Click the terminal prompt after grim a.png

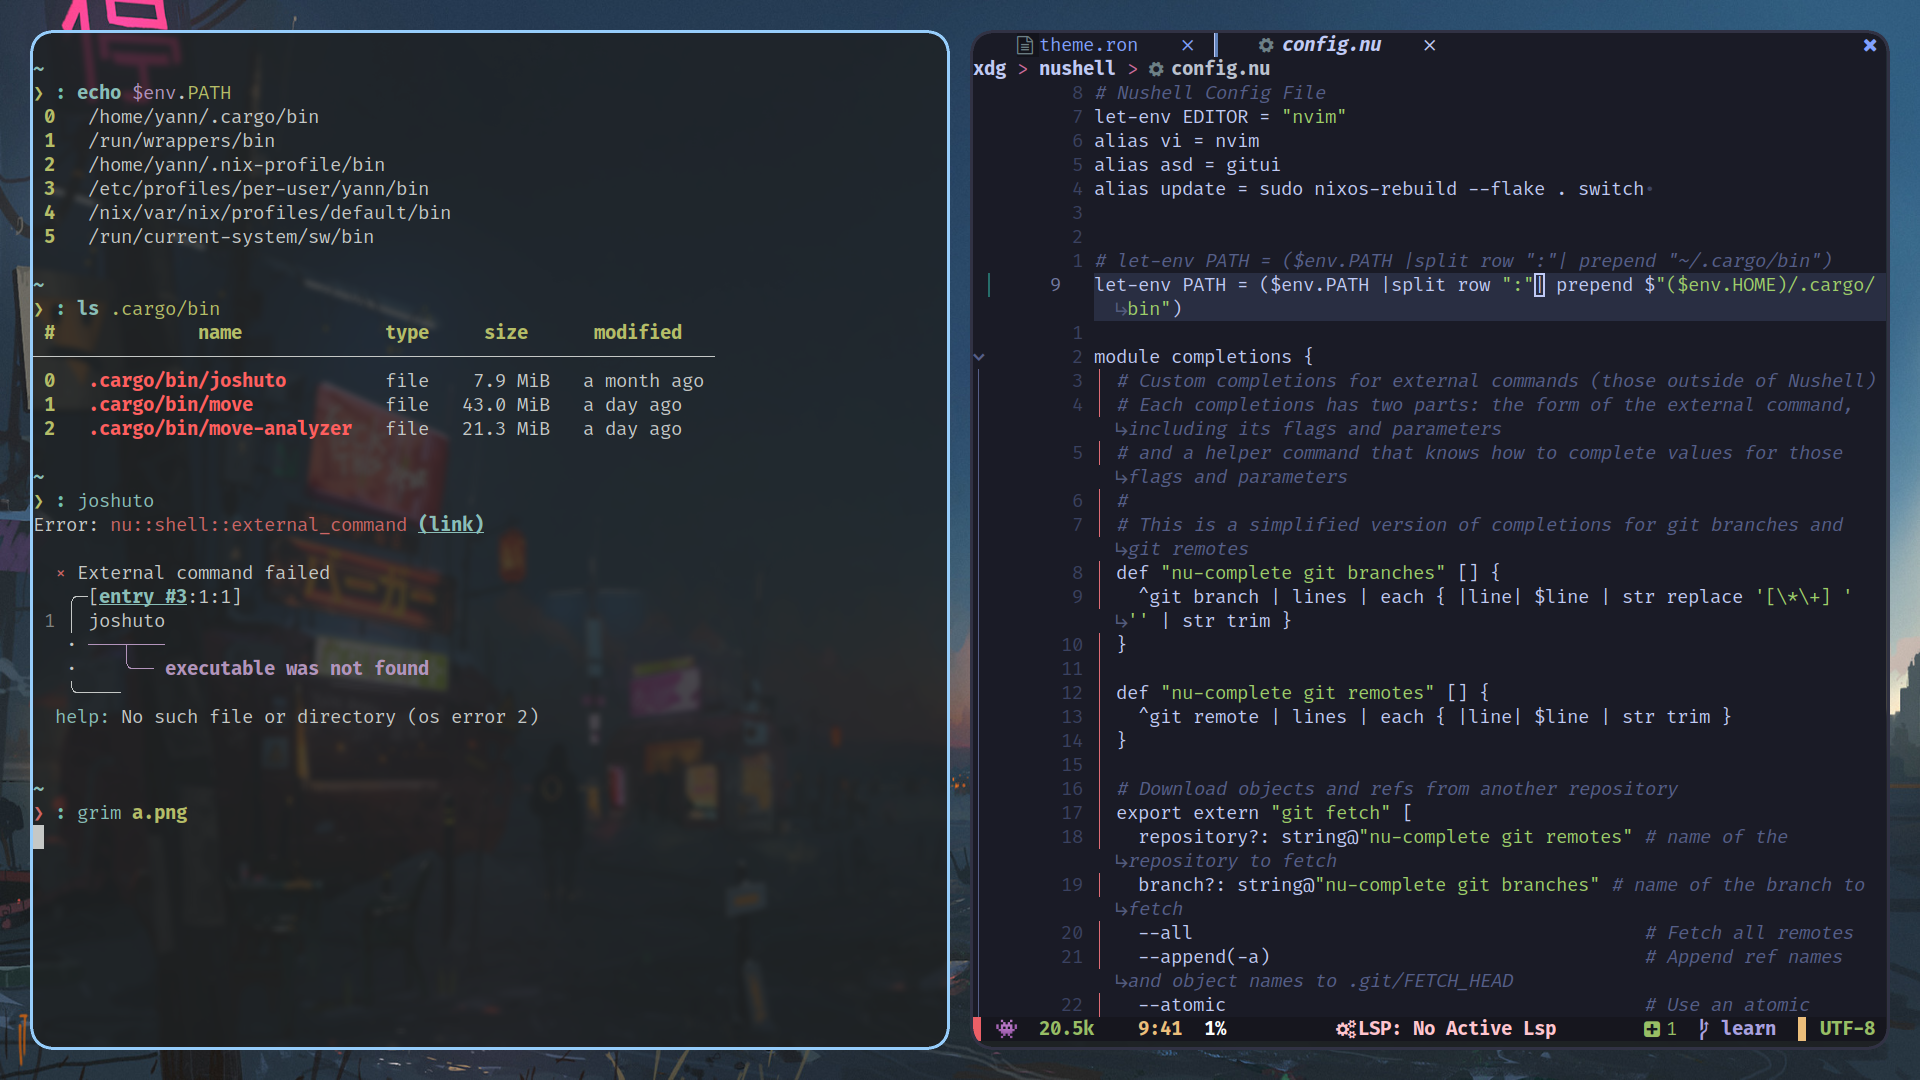(40, 837)
